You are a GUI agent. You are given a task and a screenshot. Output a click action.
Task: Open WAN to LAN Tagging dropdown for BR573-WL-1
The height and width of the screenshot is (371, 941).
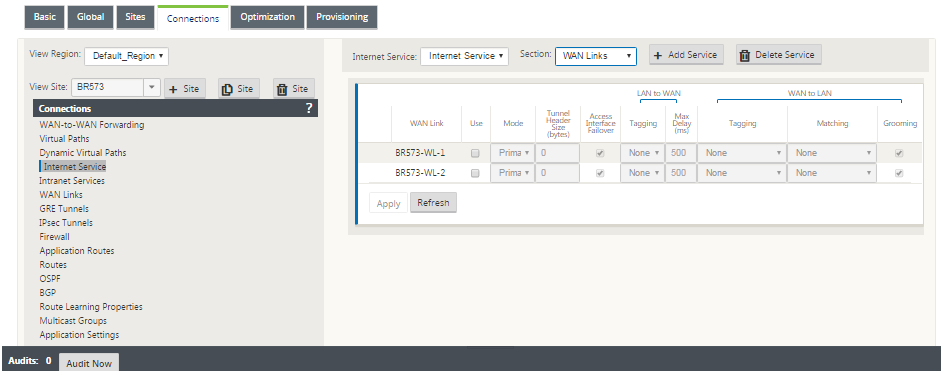point(742,153)
